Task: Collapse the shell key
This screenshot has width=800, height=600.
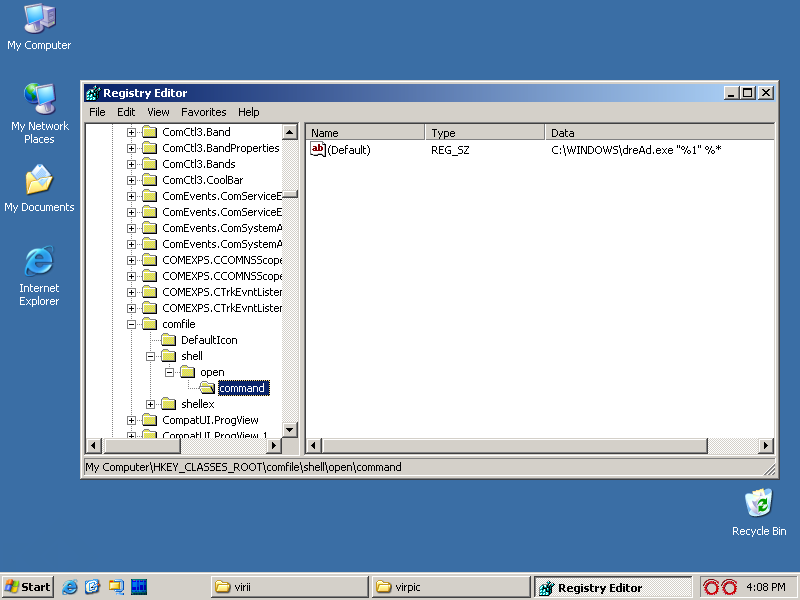Action: pos(151,356)
